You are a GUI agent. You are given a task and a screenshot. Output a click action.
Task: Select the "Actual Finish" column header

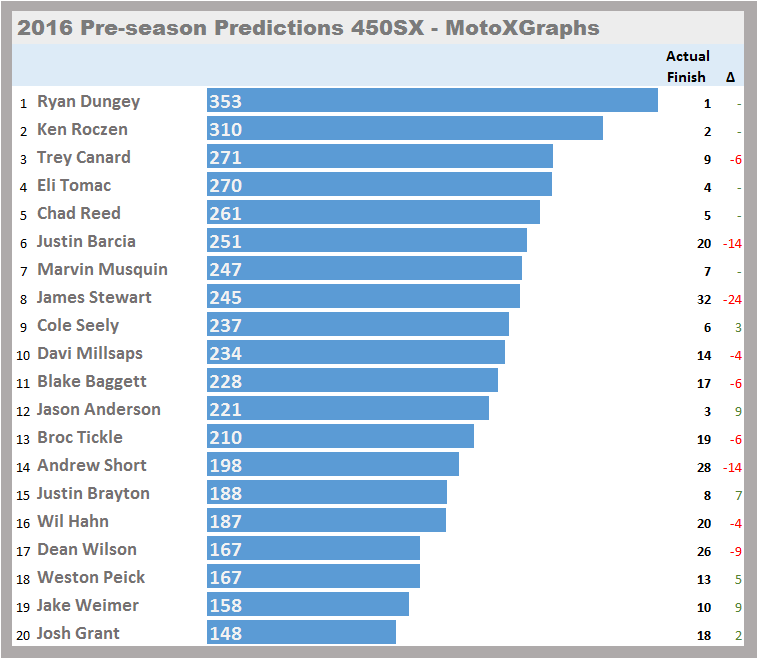click(x=687, y=66)
